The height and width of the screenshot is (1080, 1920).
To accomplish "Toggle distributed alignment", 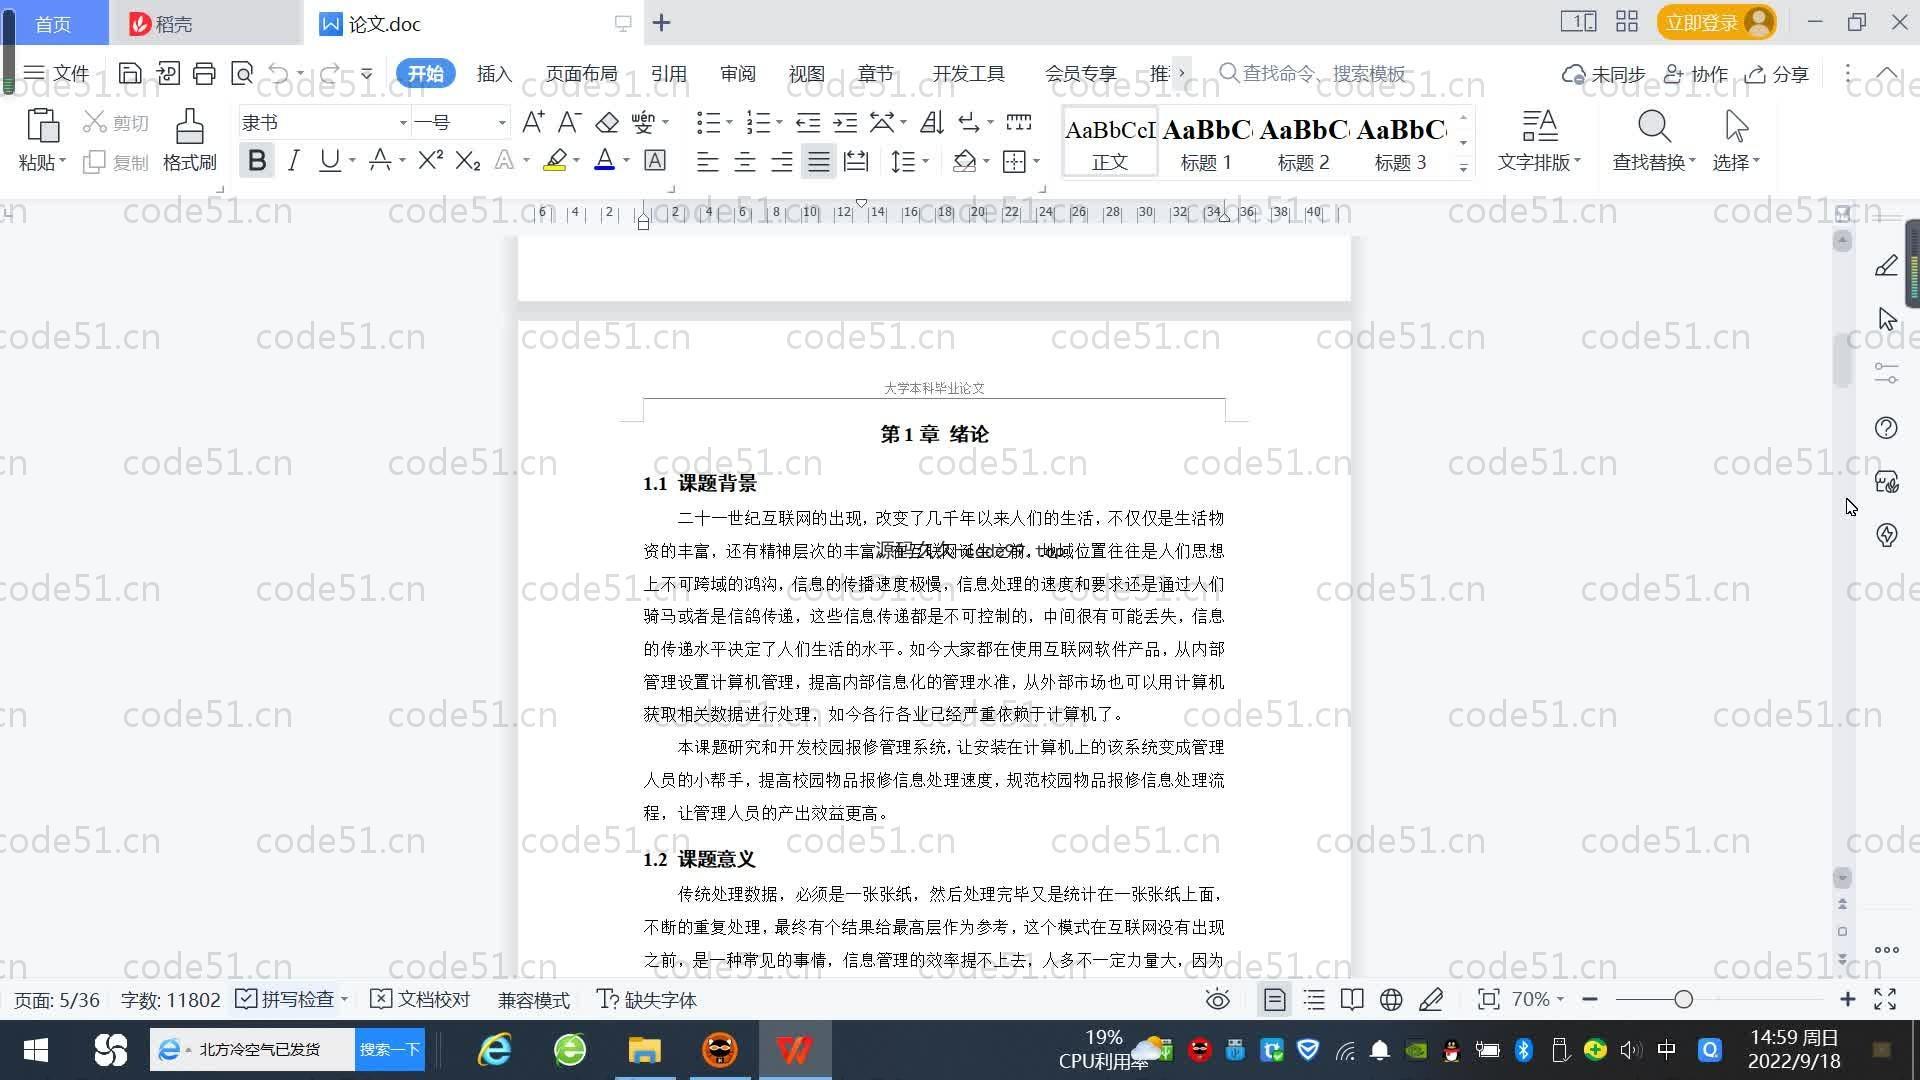I will [856, 161].
